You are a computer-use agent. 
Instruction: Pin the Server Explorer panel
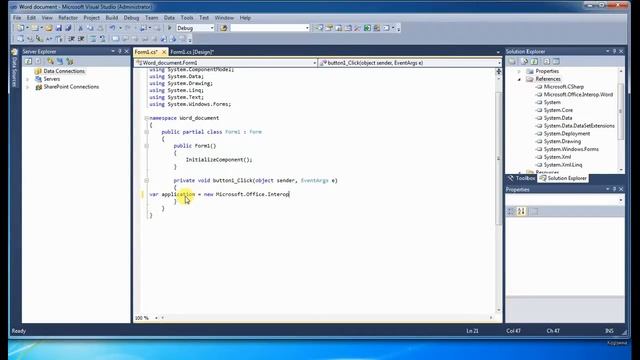120,51
